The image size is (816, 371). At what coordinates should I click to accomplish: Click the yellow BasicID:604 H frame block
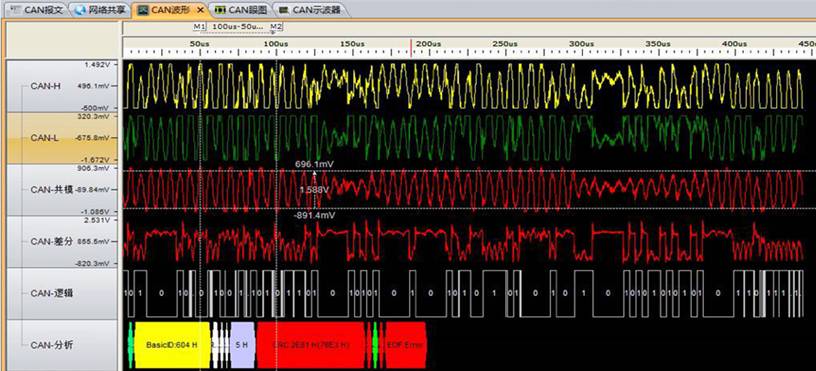pos(172,345)
